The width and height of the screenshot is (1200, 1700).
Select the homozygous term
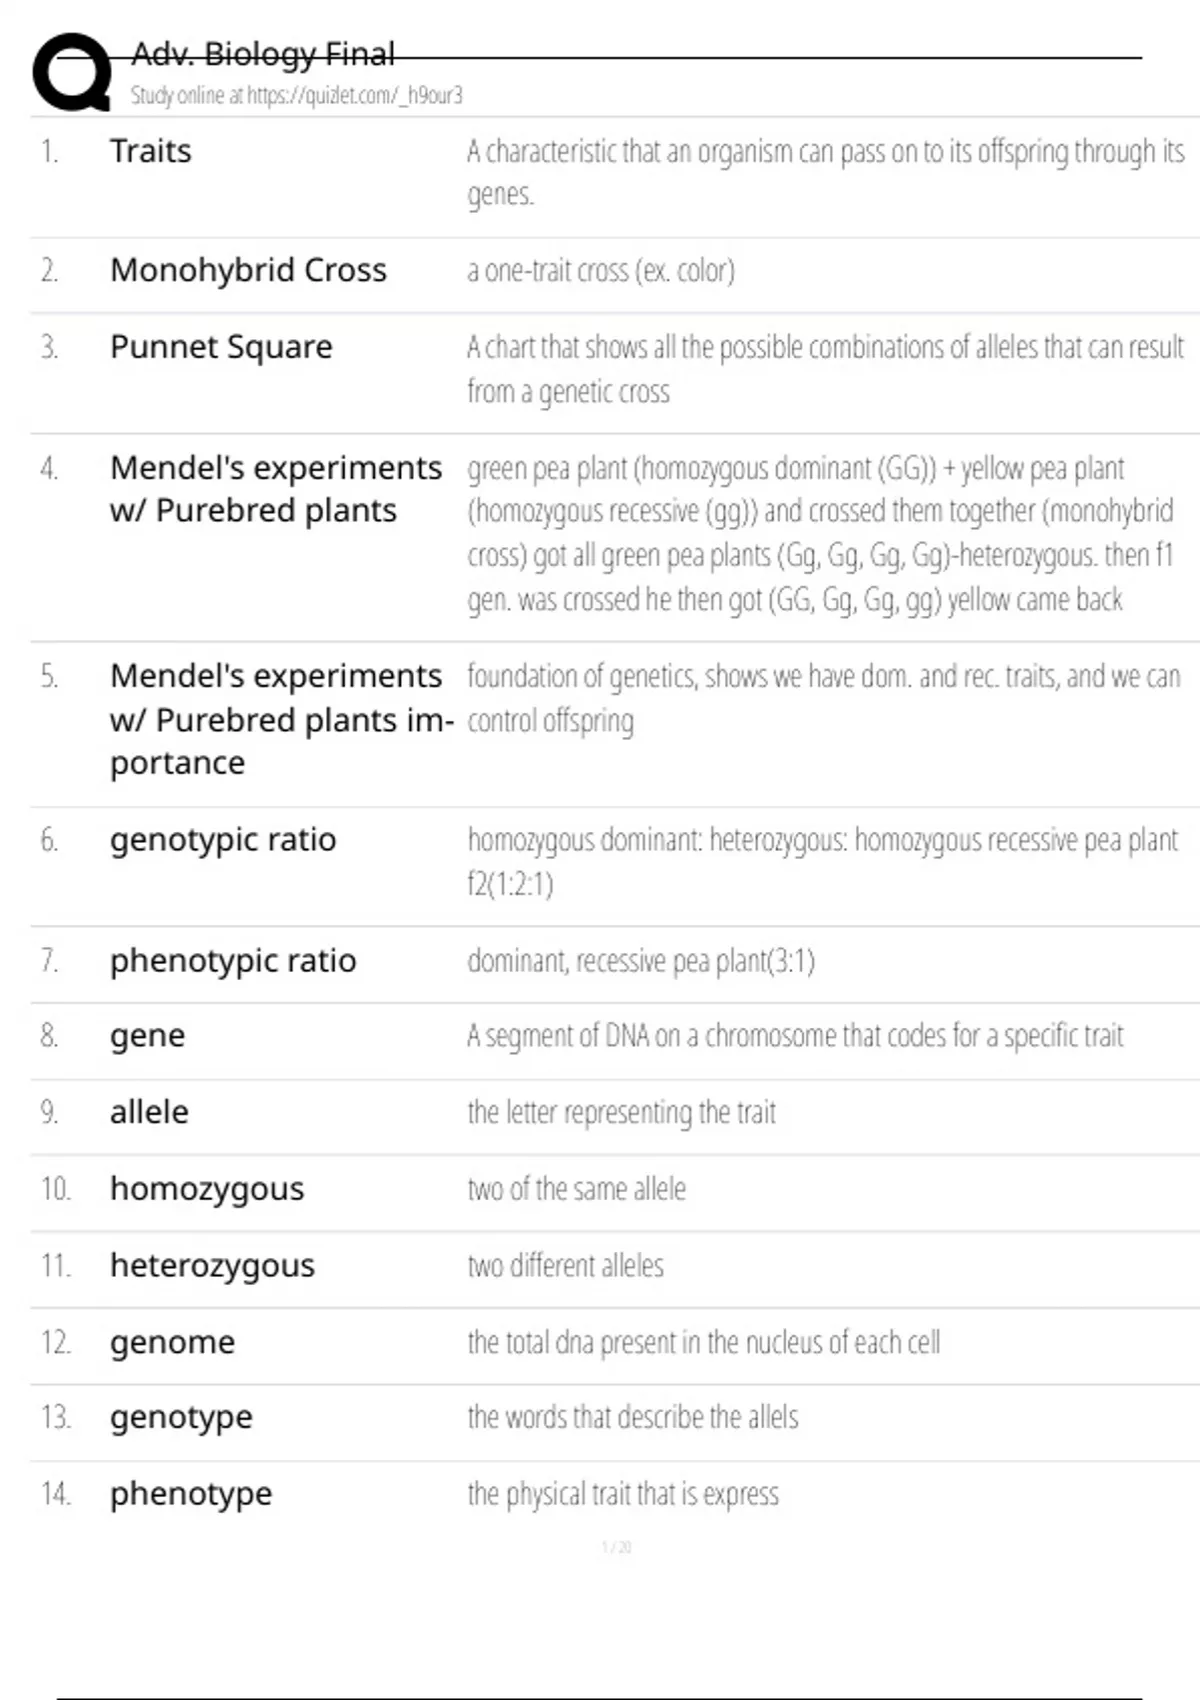pos(207,1189)
